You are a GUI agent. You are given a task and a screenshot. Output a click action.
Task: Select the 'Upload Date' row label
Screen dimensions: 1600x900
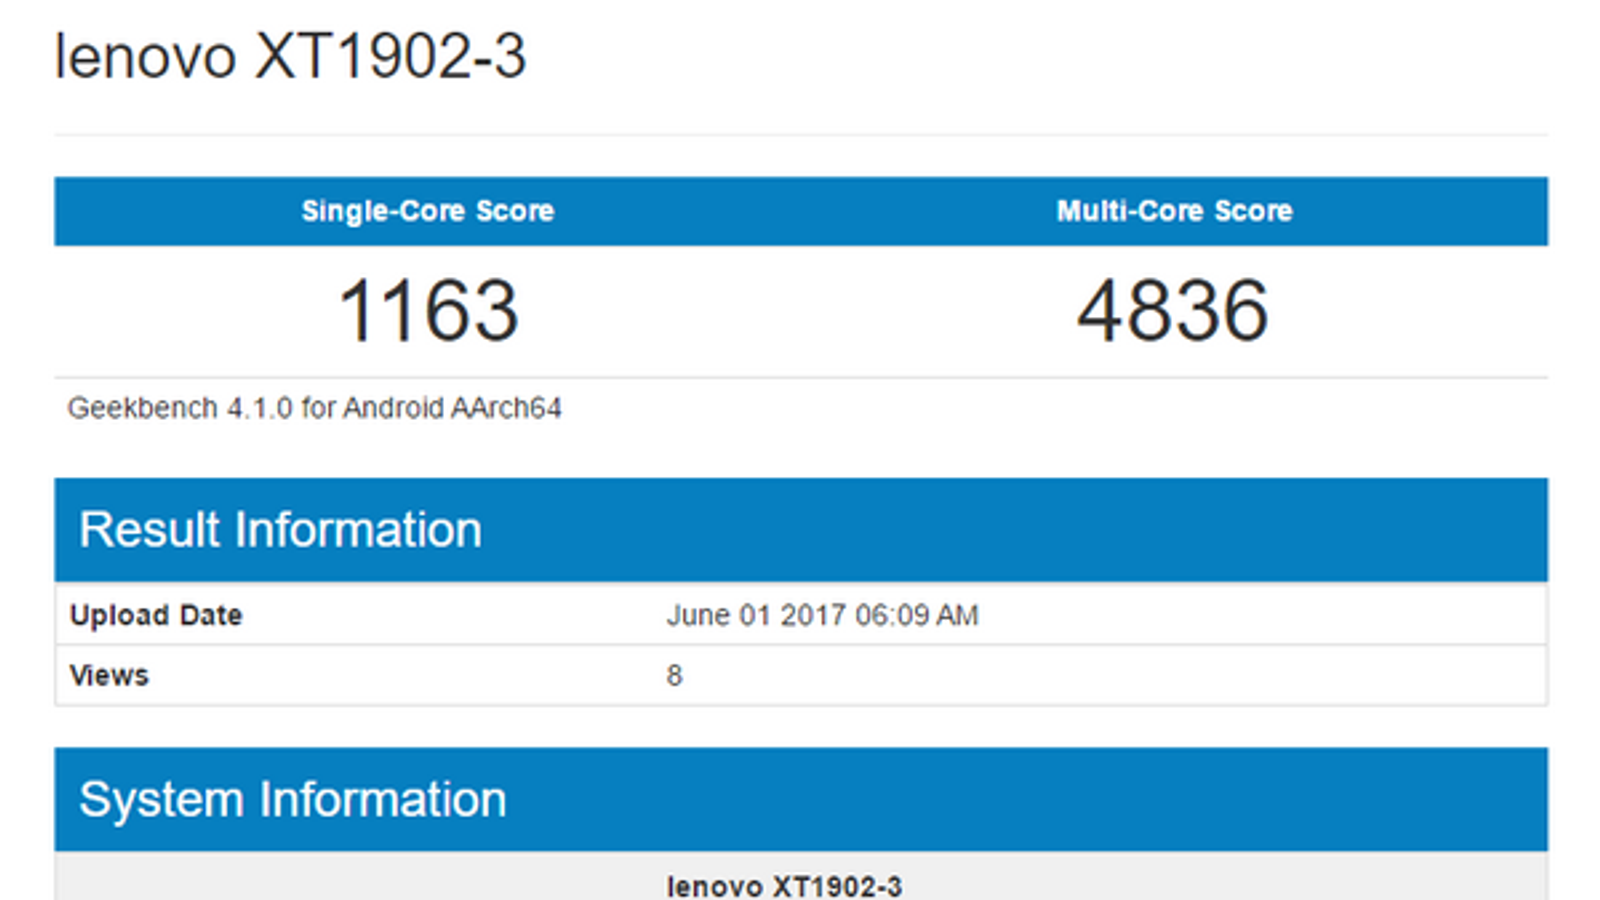(x=156, y=615)
